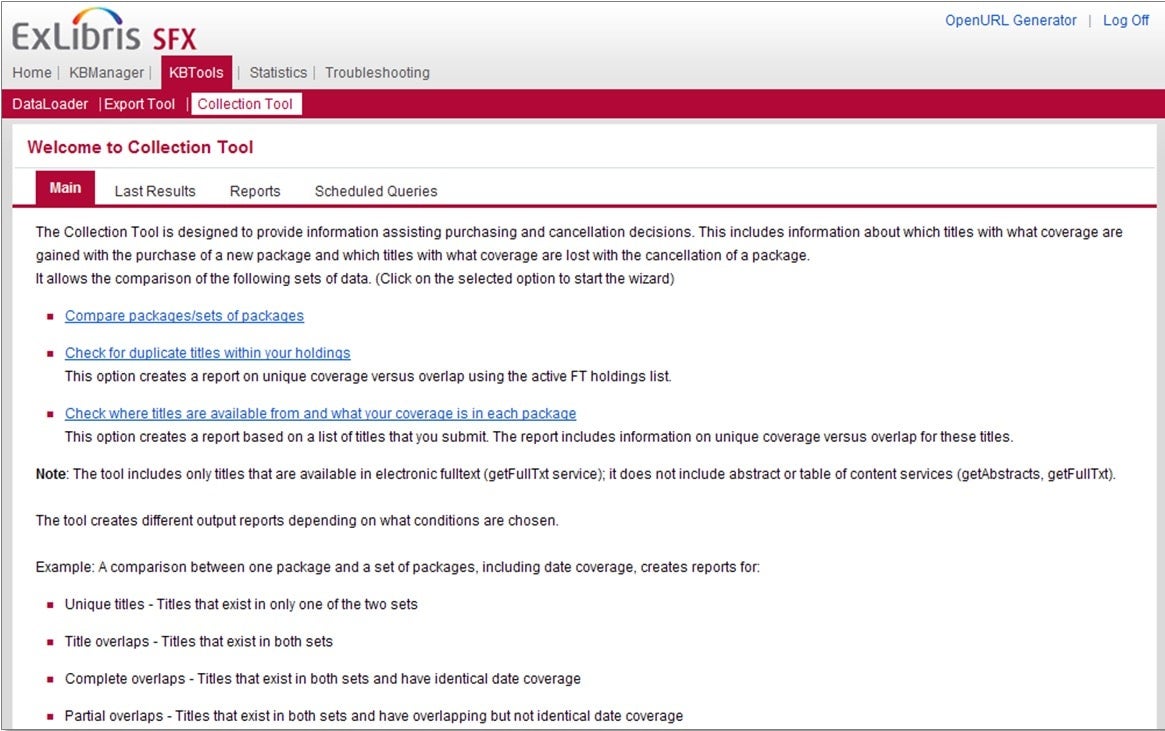Open DataLoader in the submenu bar
The image size is (1165, 731).
50,104
